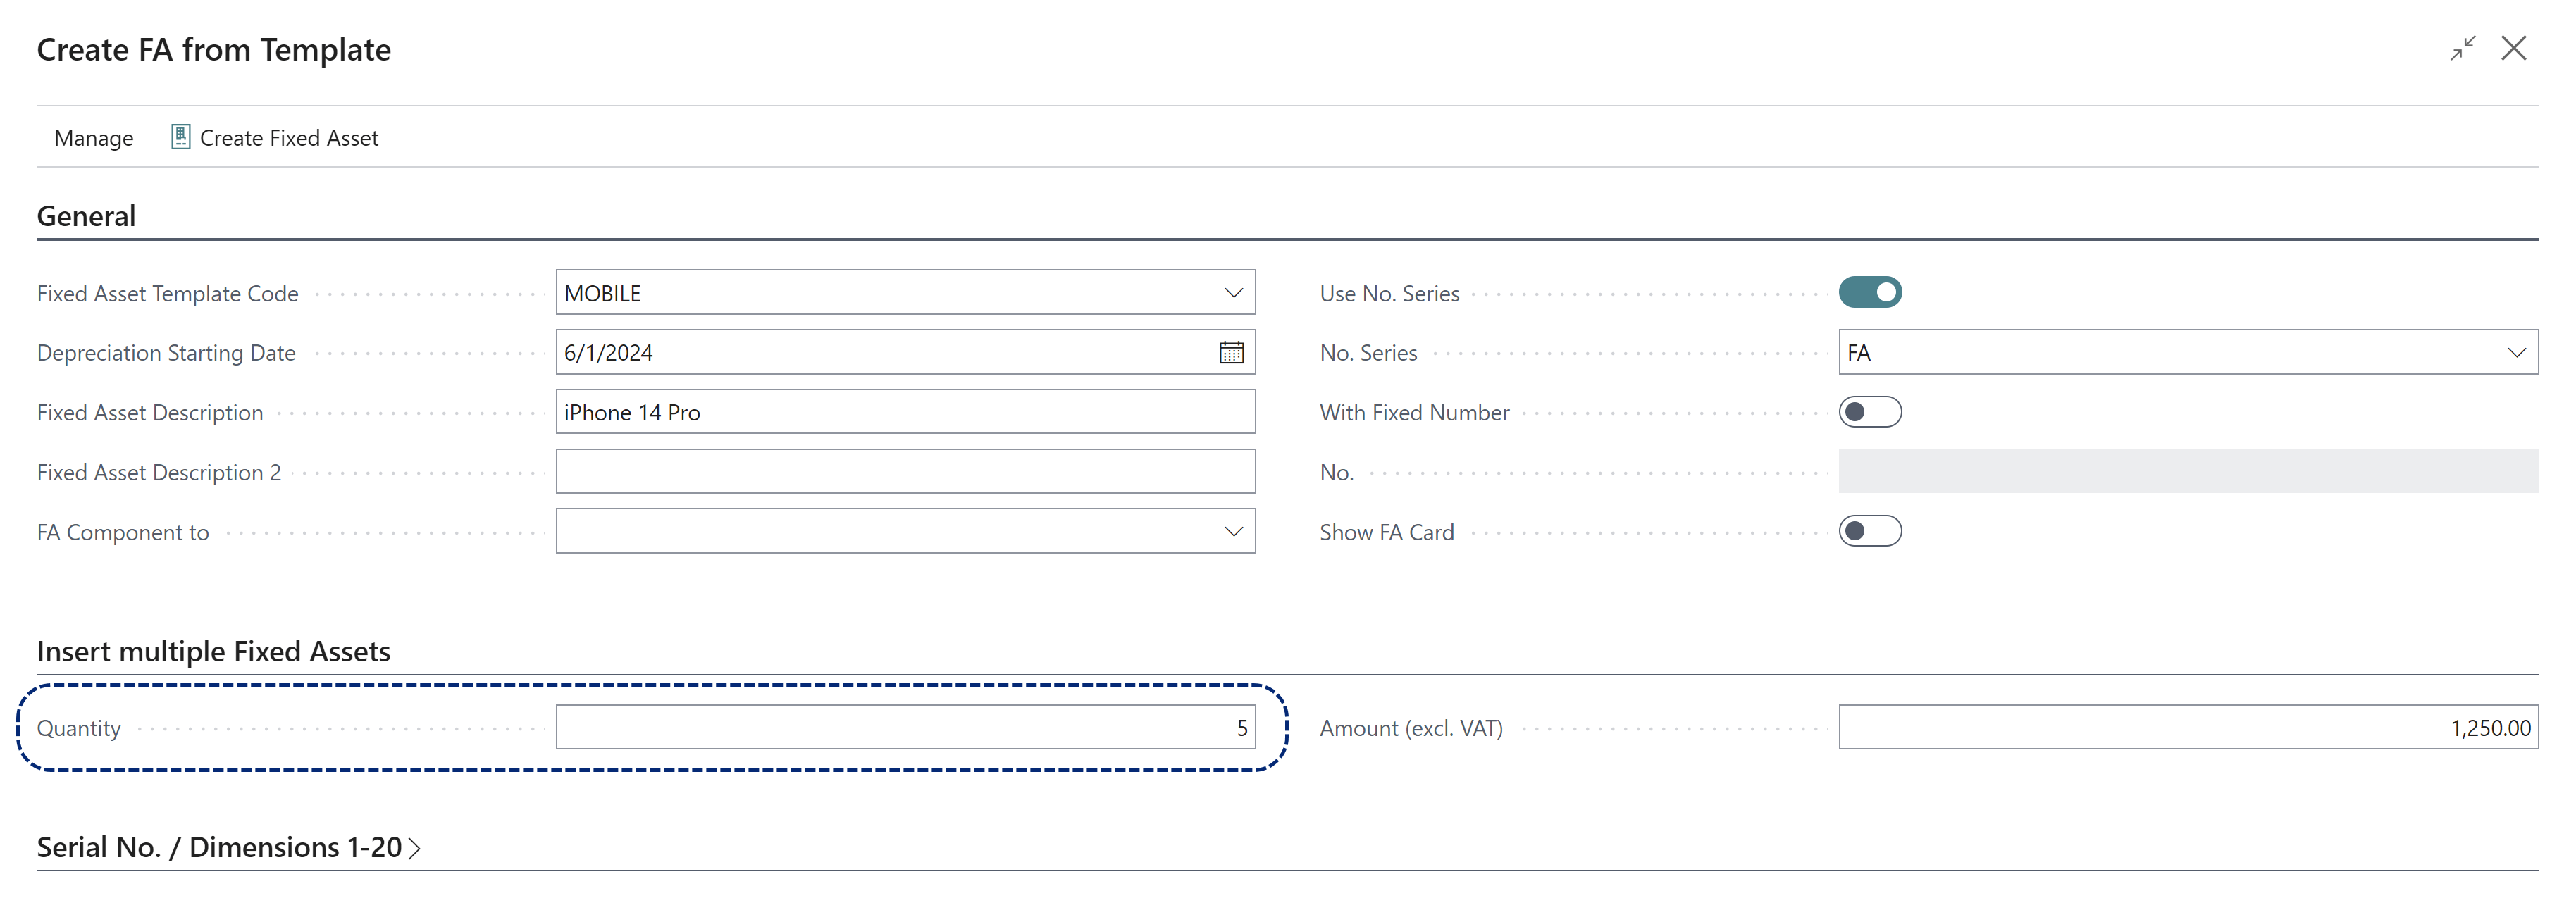2576x910 pixels.
Task: Open the Fixed Asset Template Code dropdown
Action: tap(1233, 292)
